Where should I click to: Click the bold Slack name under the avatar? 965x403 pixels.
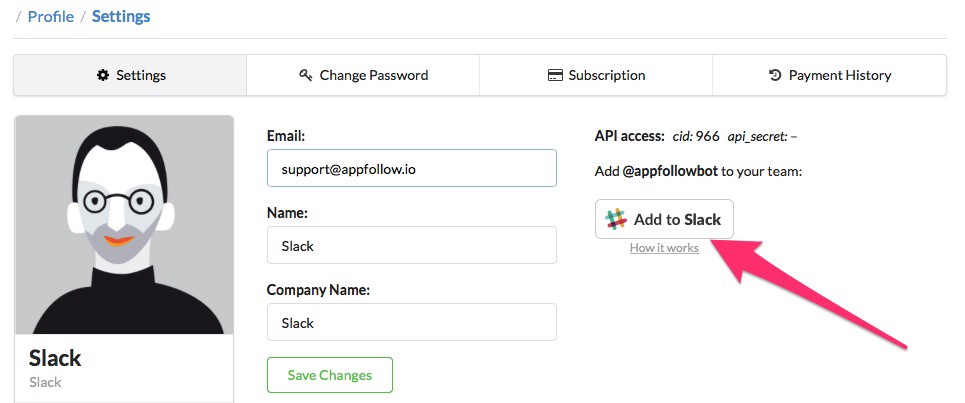click(55, 358)
